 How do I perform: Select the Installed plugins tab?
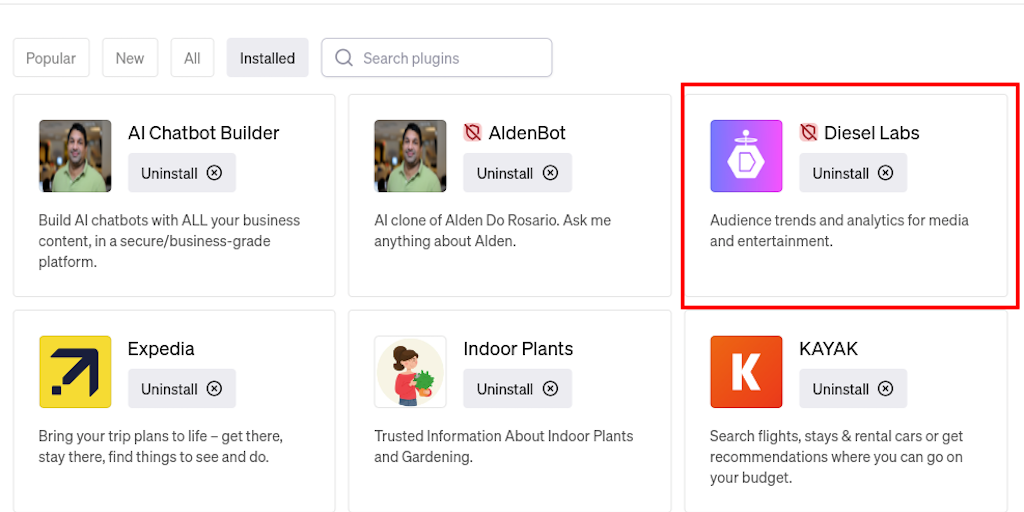[267, 58]
